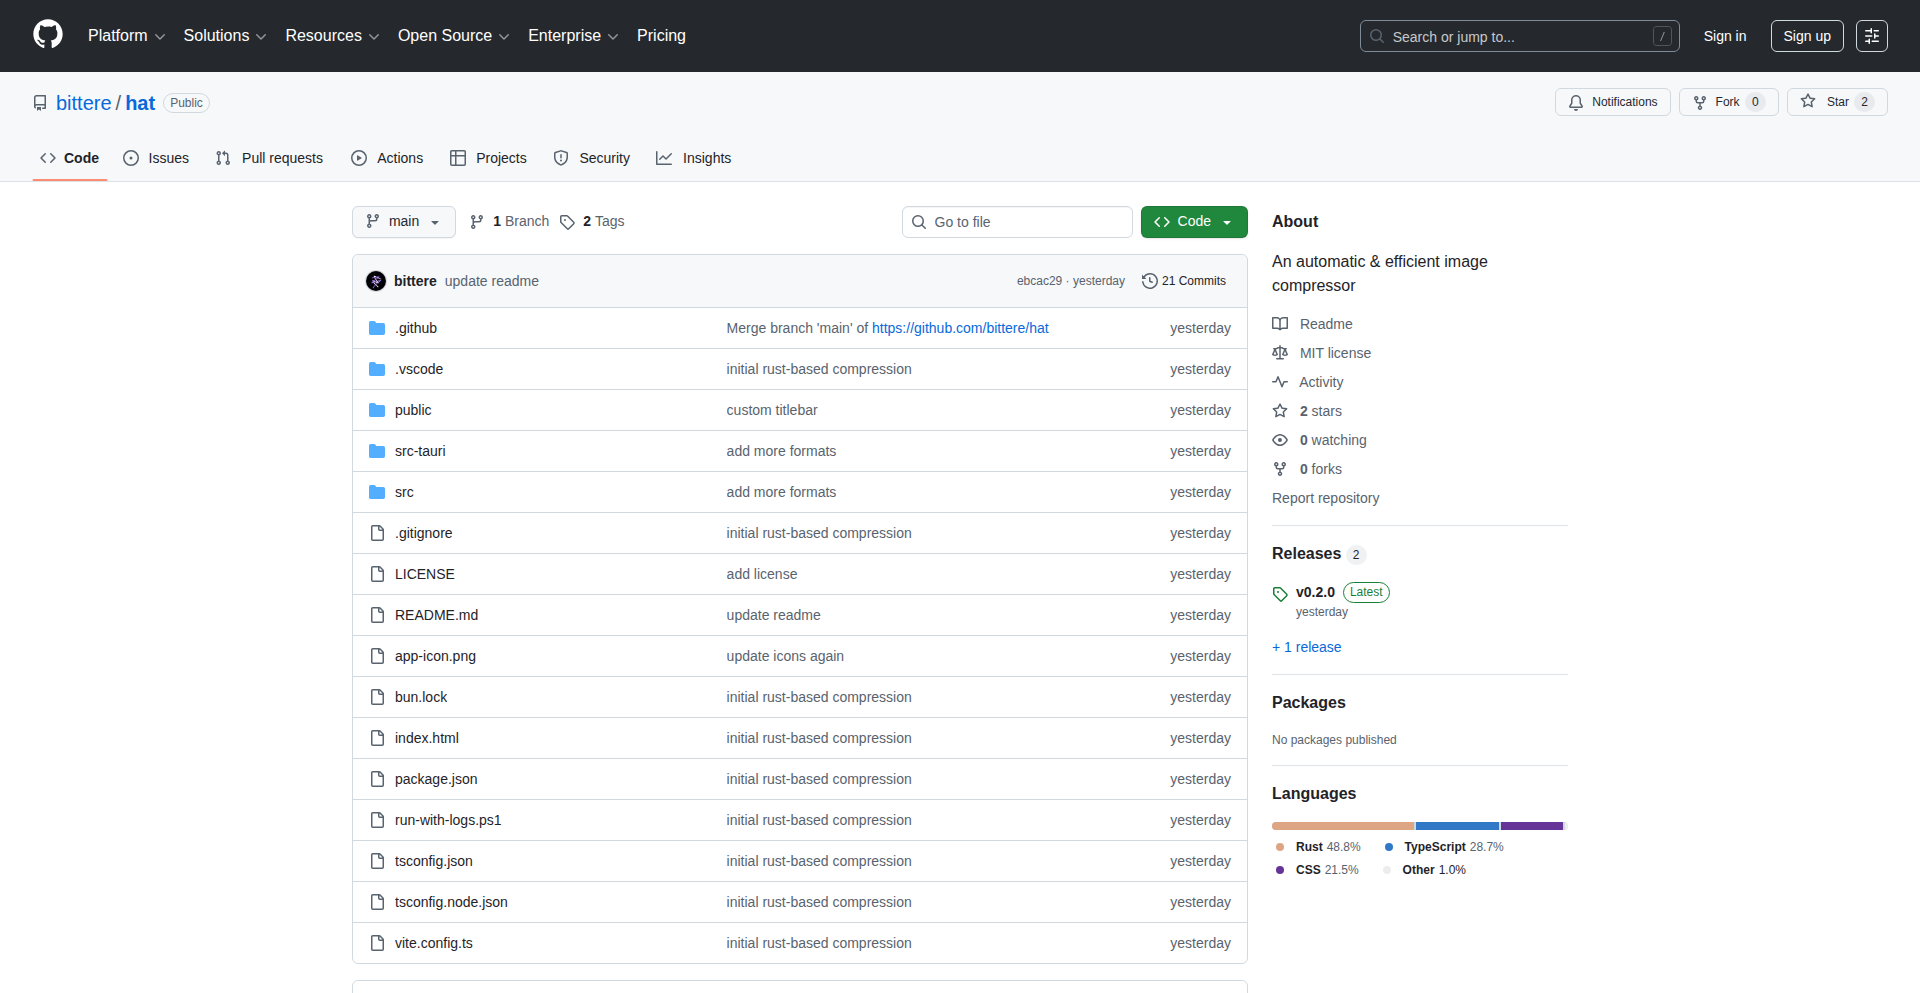Click the repository book icon next to bittere
This screenshot has height=993, width=1920.
[x=39, y=102]
